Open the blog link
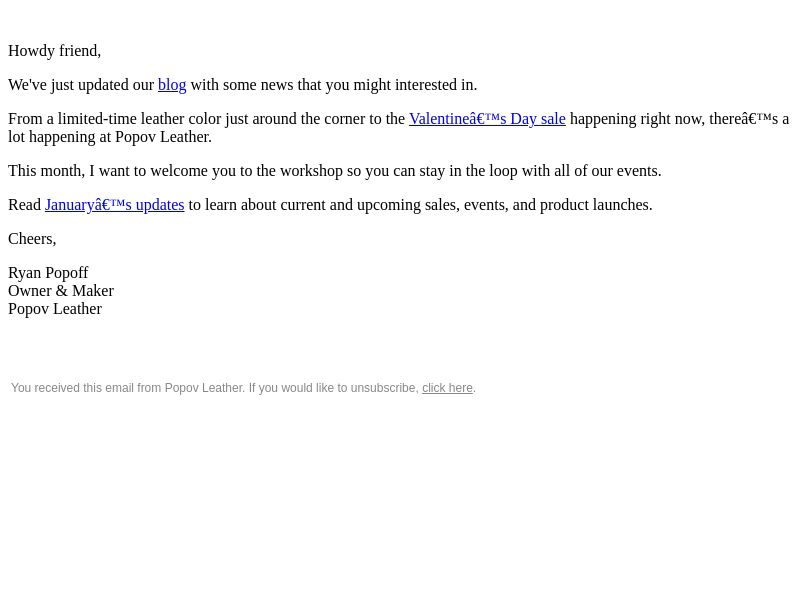Viewport: 800px width, 600px height. (172, 85)
